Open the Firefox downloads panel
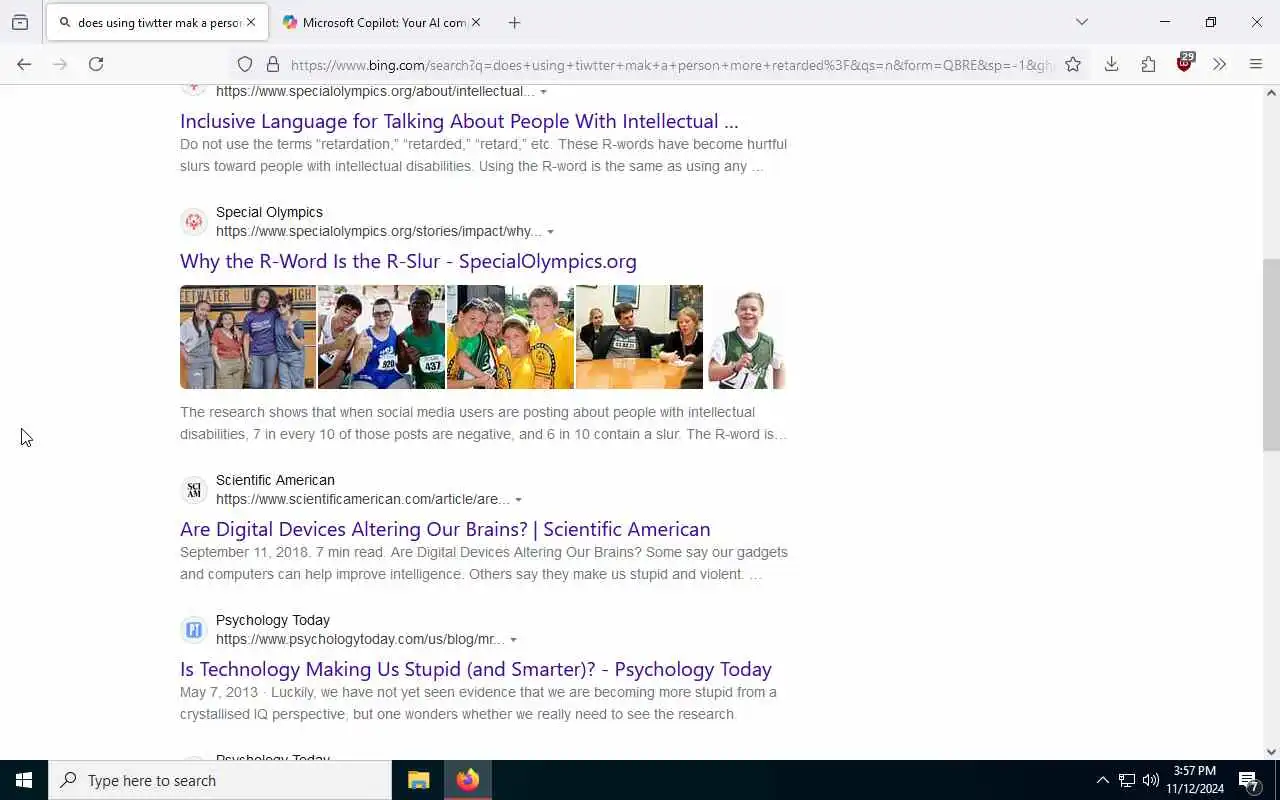 point(1111,64)
